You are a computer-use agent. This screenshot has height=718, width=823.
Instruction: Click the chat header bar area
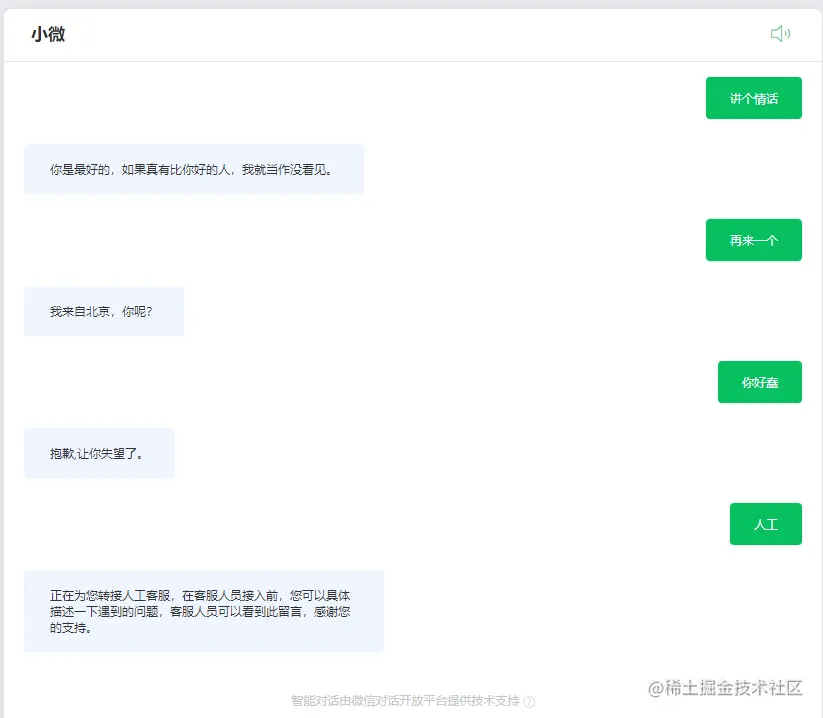click(x=411, y=33)
